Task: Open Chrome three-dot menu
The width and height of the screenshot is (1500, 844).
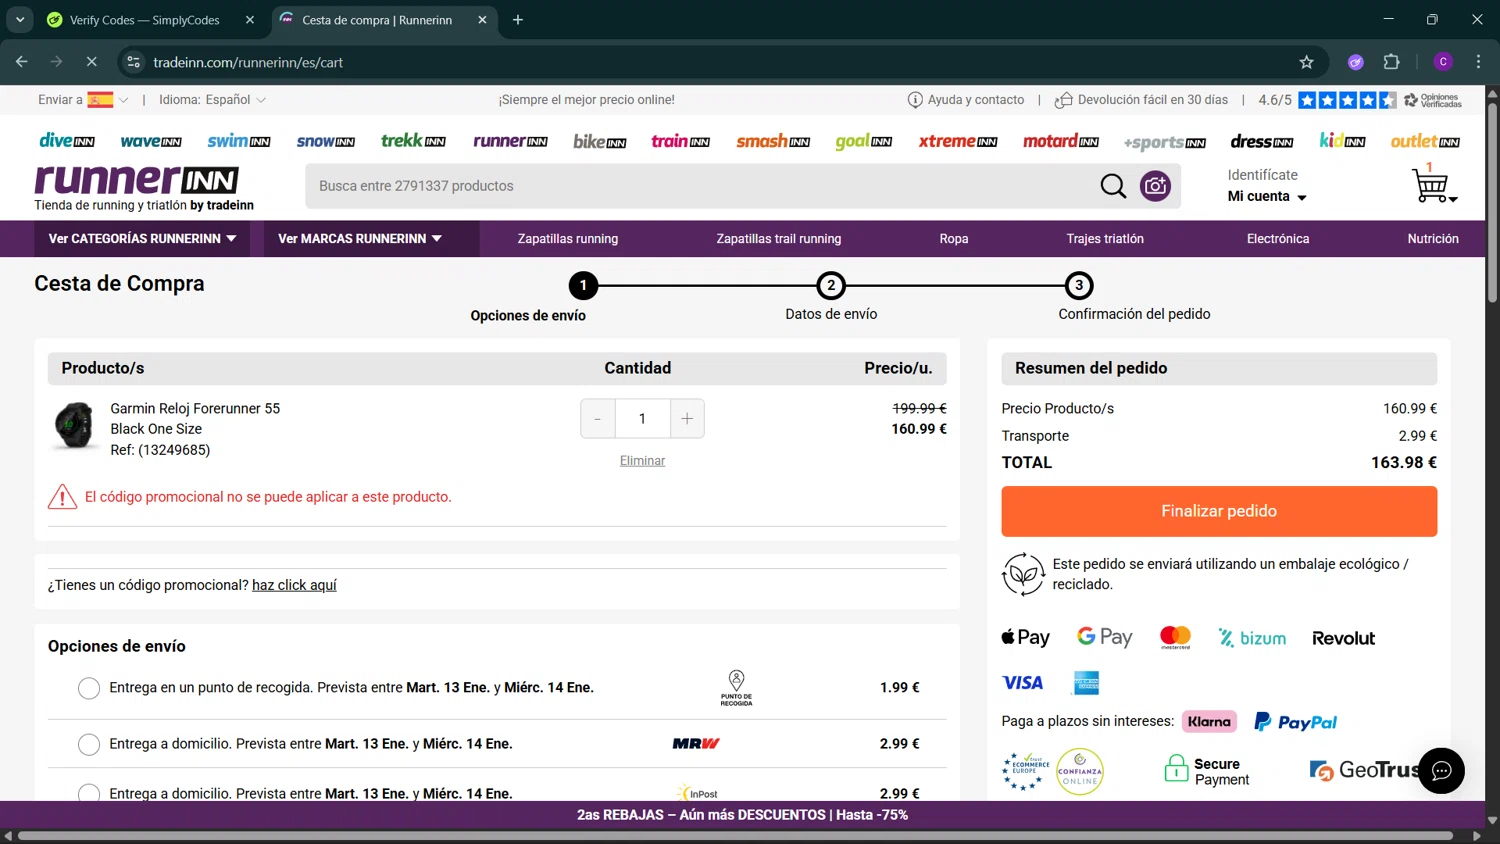Action: (x=1478, y=62)
